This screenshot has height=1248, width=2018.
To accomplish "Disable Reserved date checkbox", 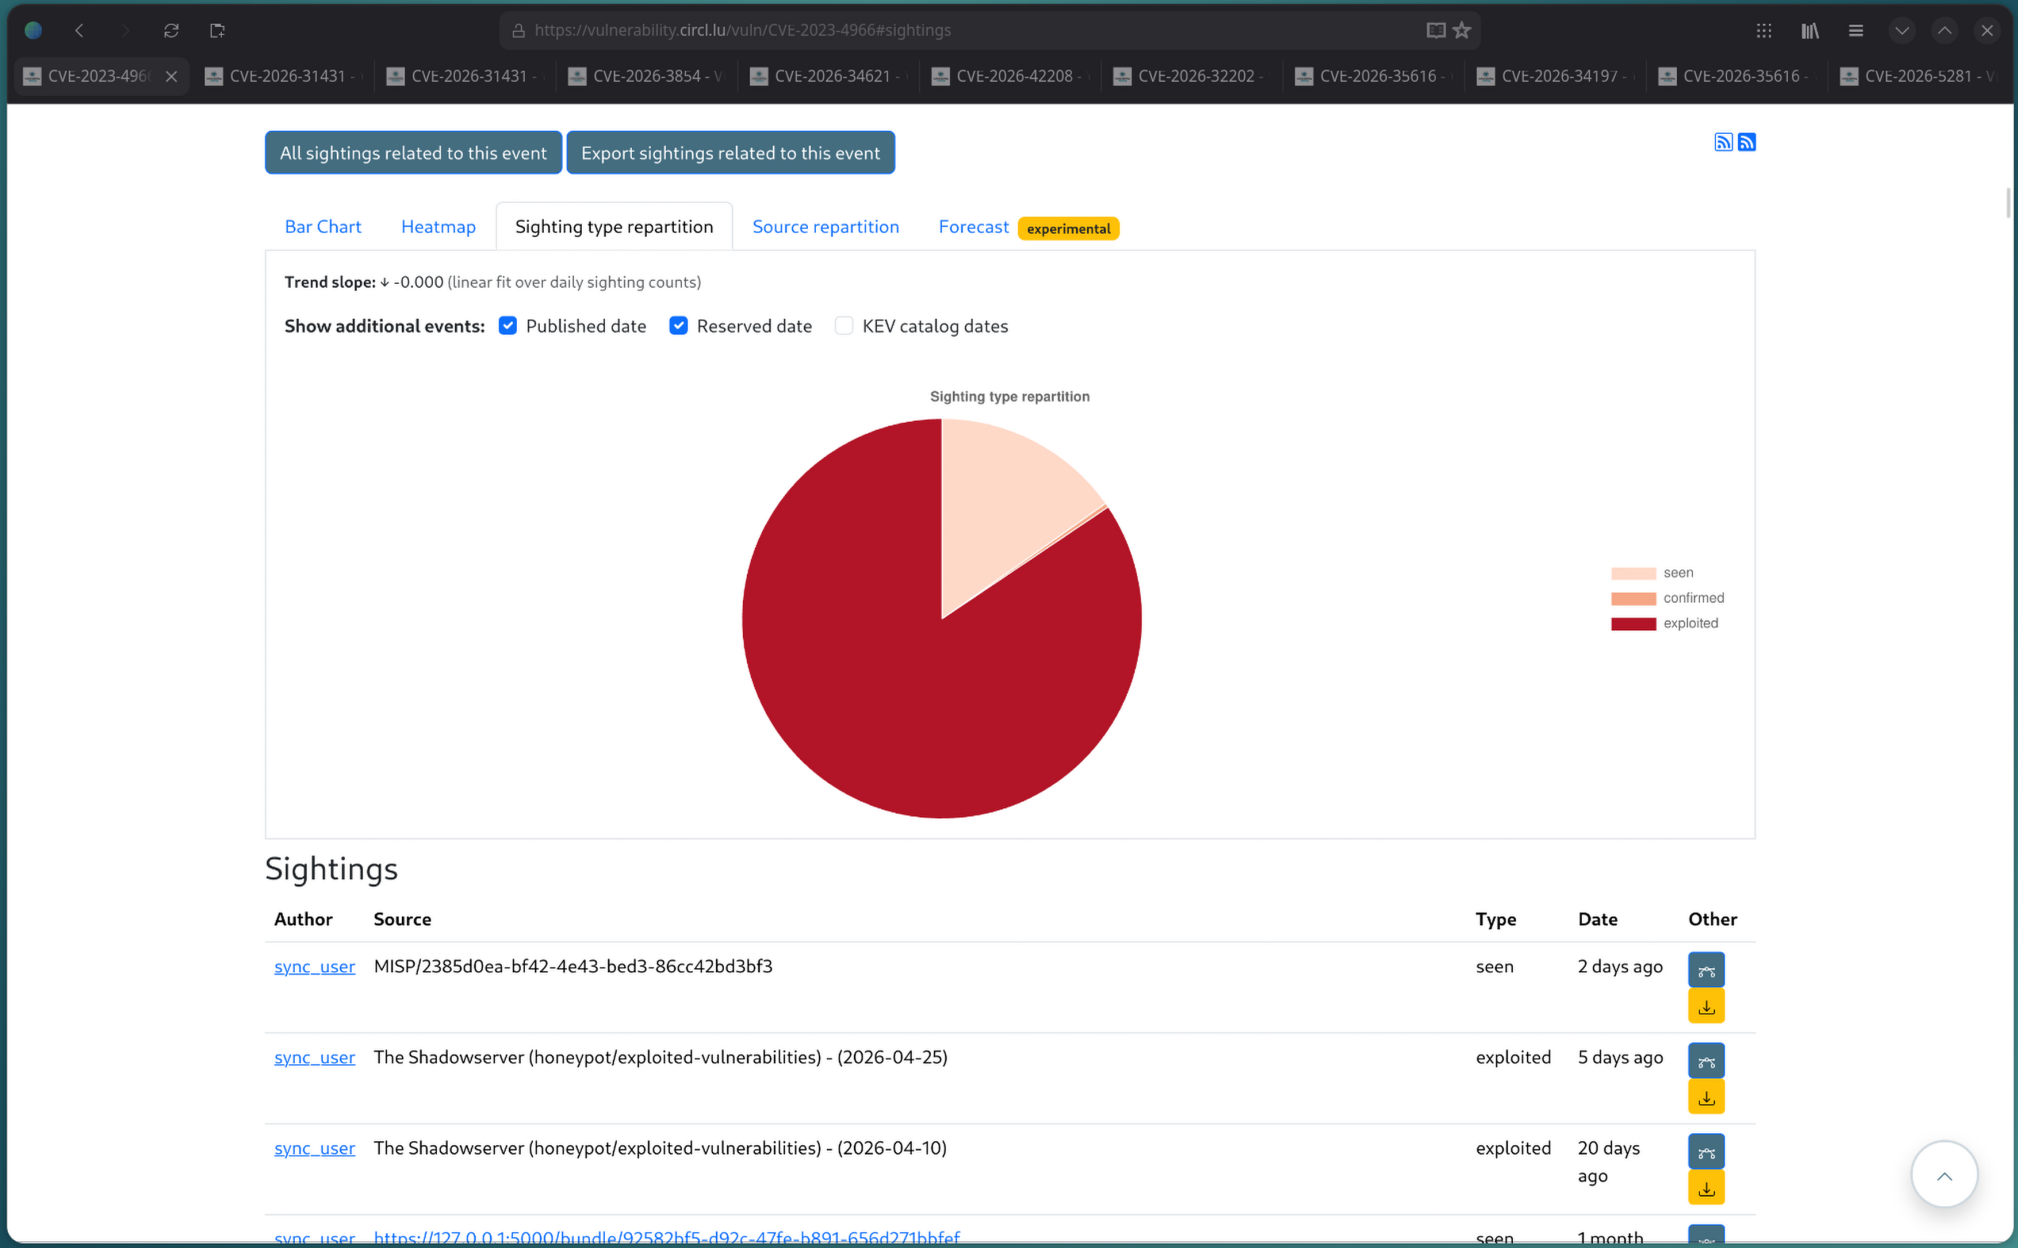I will click(679, 326).
